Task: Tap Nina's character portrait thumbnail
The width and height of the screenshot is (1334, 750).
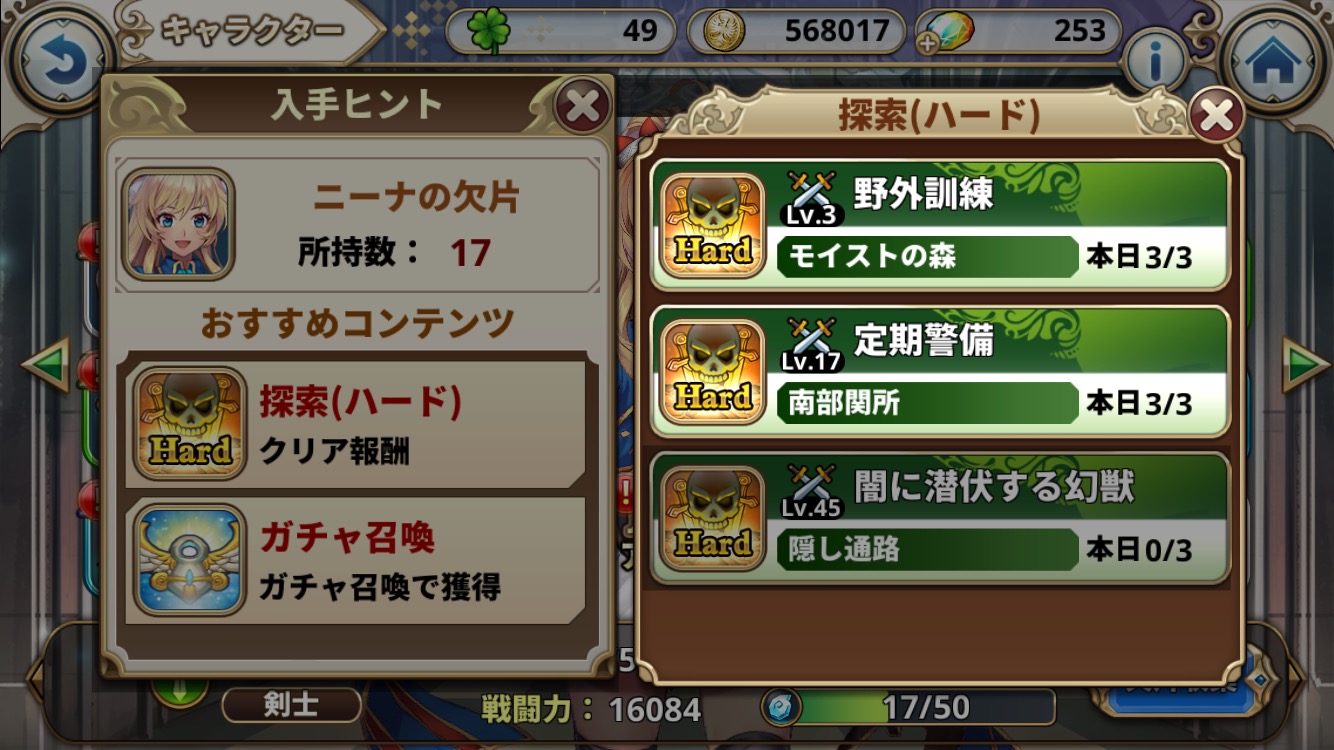Action: pos(178,223)
